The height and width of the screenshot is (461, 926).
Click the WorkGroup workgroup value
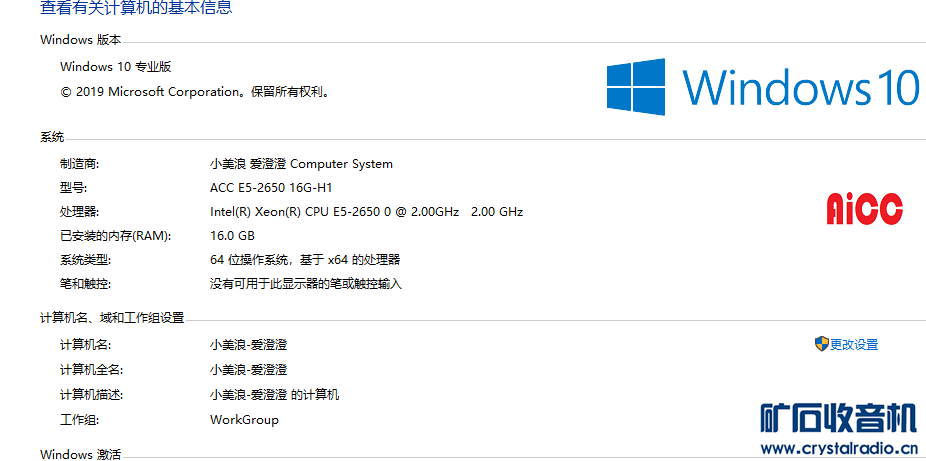click(x=244, y=420)
